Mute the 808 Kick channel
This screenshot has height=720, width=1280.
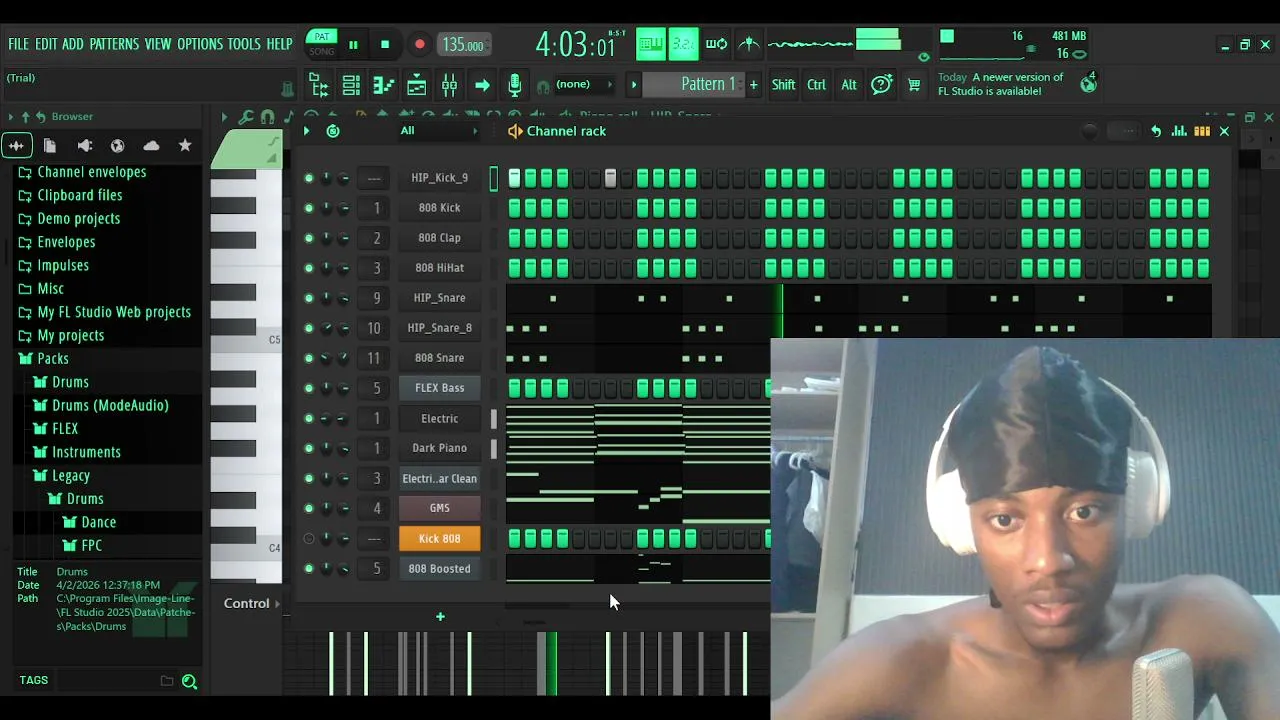pyautogui.click(x=309, y=208)
